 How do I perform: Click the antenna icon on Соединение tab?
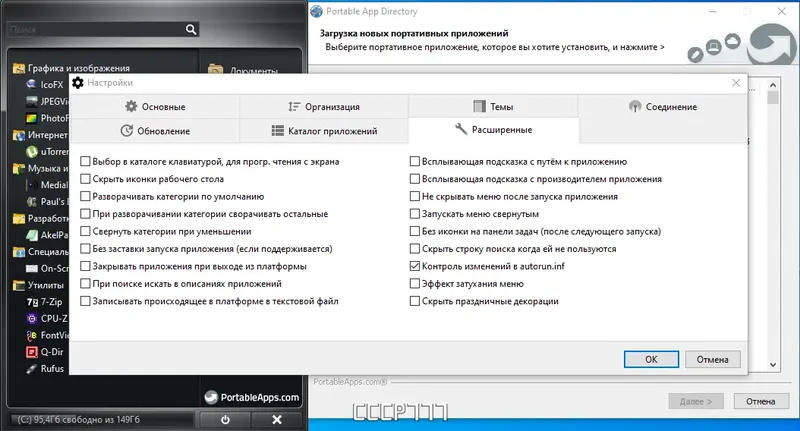point(635,106)
